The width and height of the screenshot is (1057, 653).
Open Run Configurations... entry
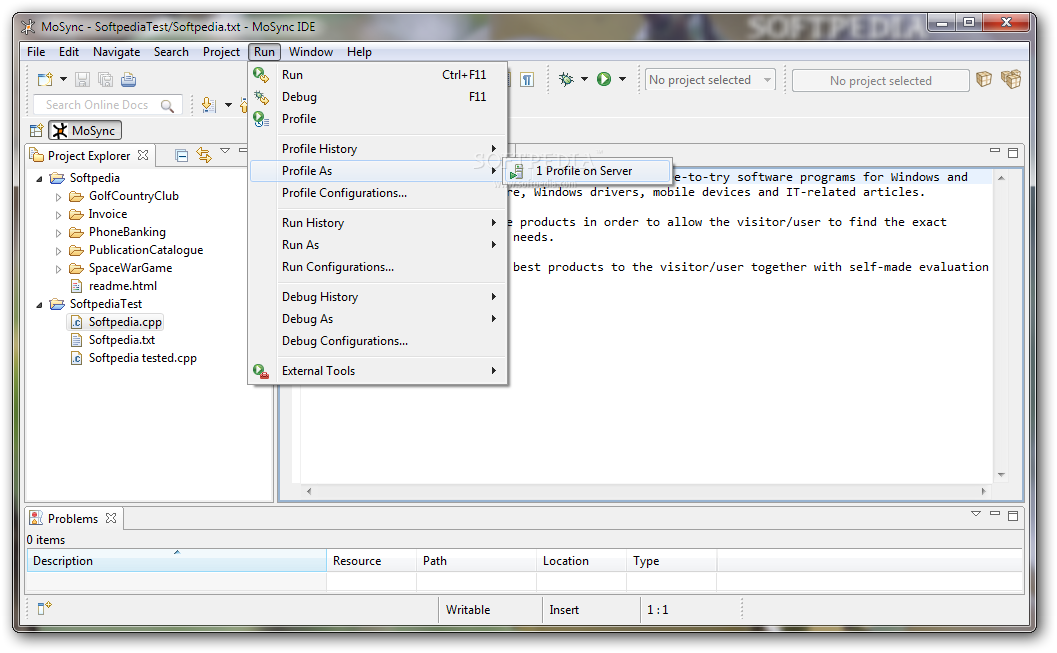coord(378,267)
